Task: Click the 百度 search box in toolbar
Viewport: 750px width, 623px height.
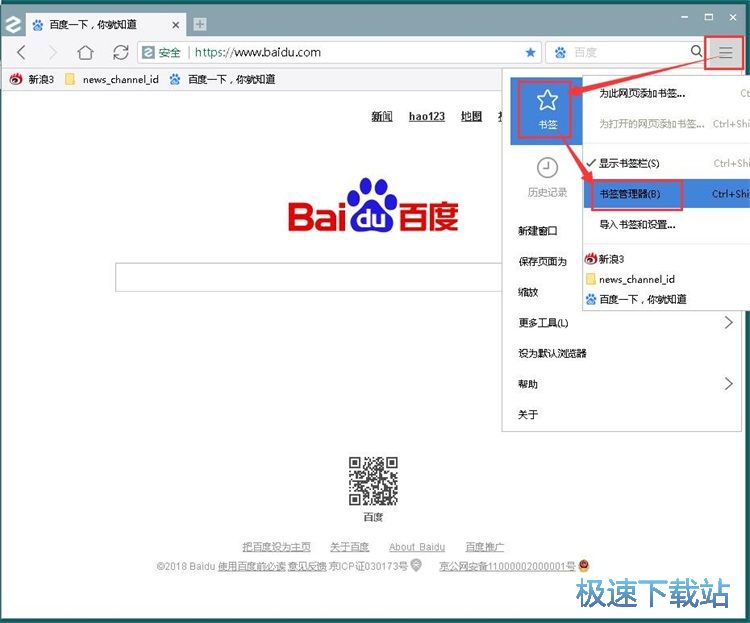Action: [627, 52]
